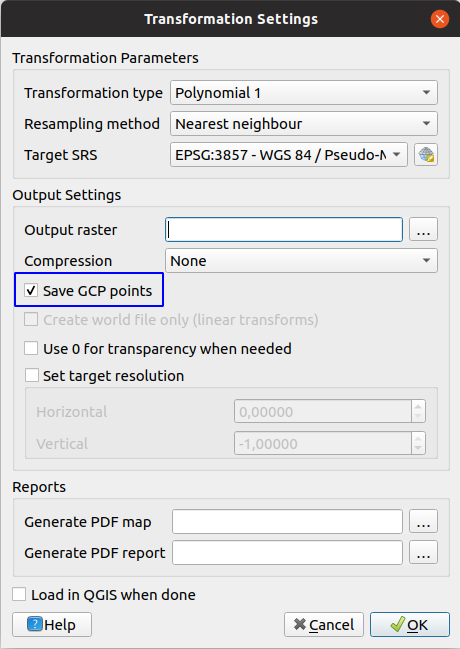Uncheck Save GCP points
The width and height of the screenshot is (460, 649).
click(31, 290)
